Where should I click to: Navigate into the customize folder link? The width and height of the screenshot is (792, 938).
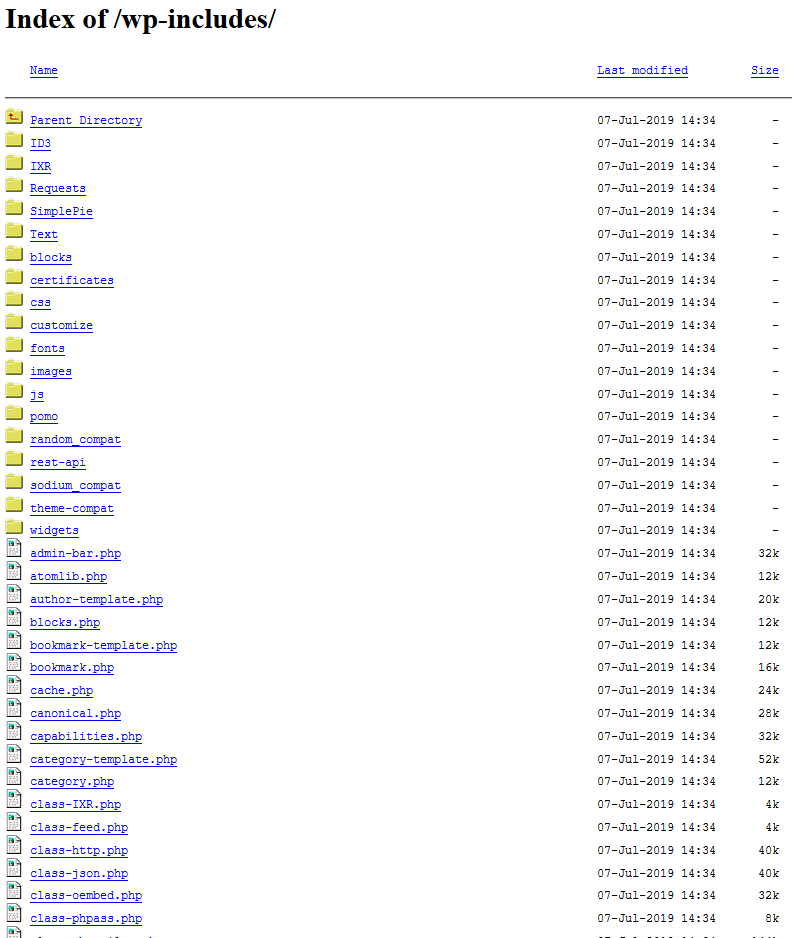coord(61,325)
